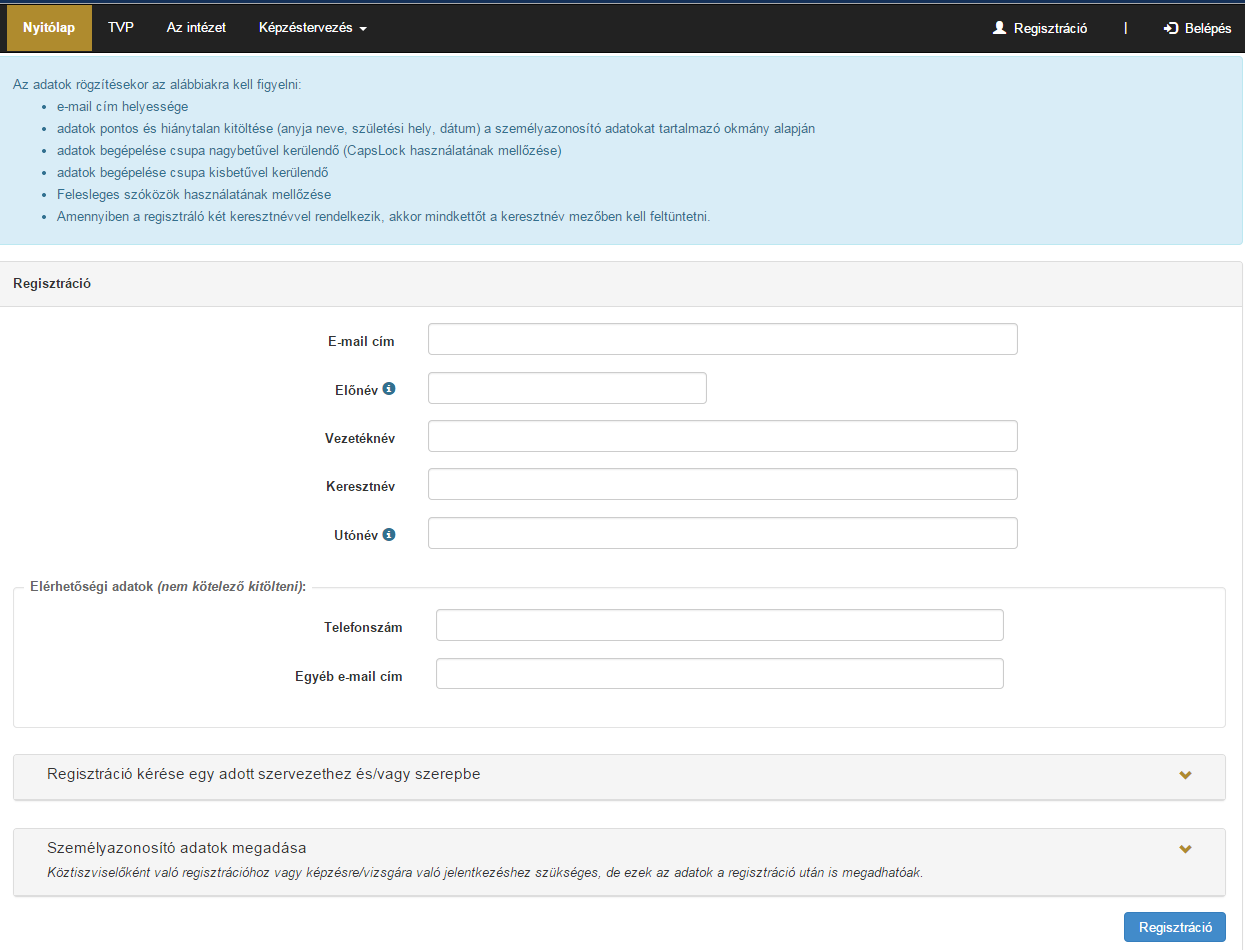
Task: Click the Regisztráció kérése egy adott szervezethez heading
Action: point(264,774)
